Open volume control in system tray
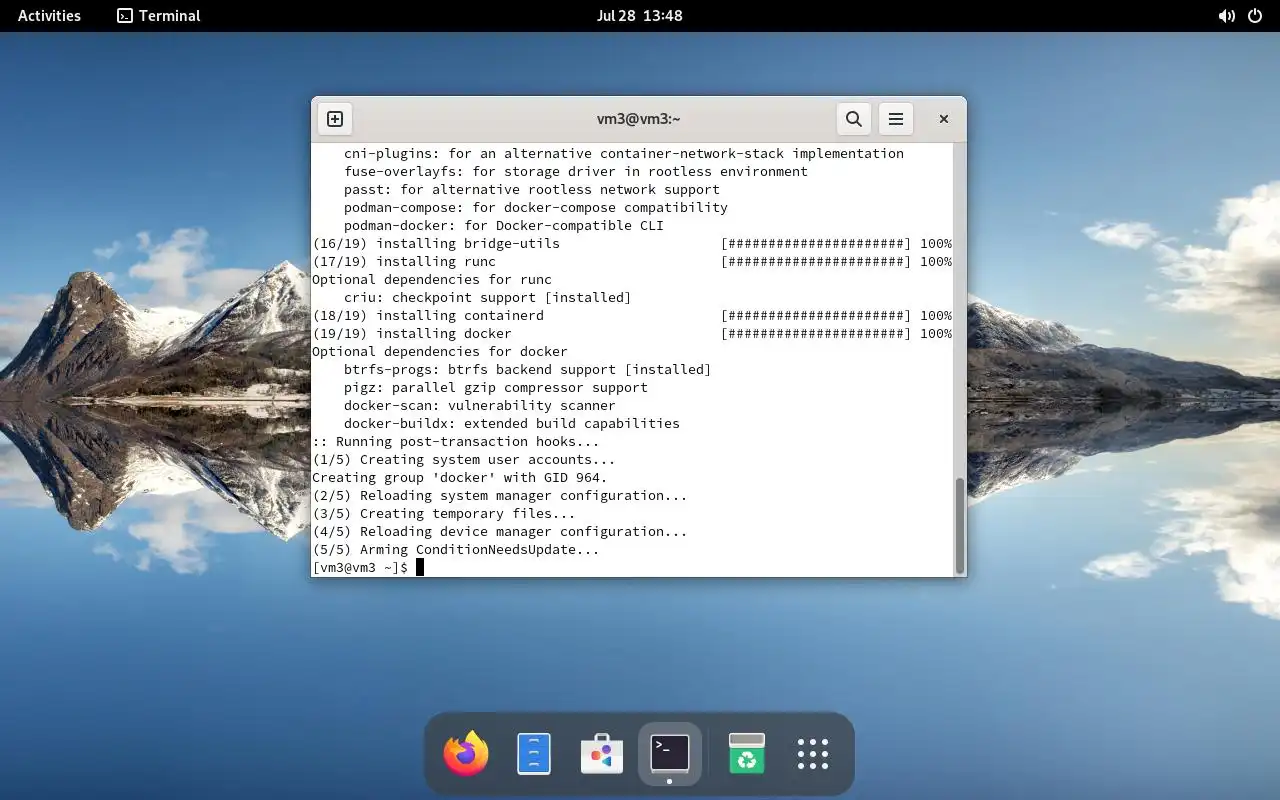This screenshot has width=1280, height=800. [x=1226, y=16]
